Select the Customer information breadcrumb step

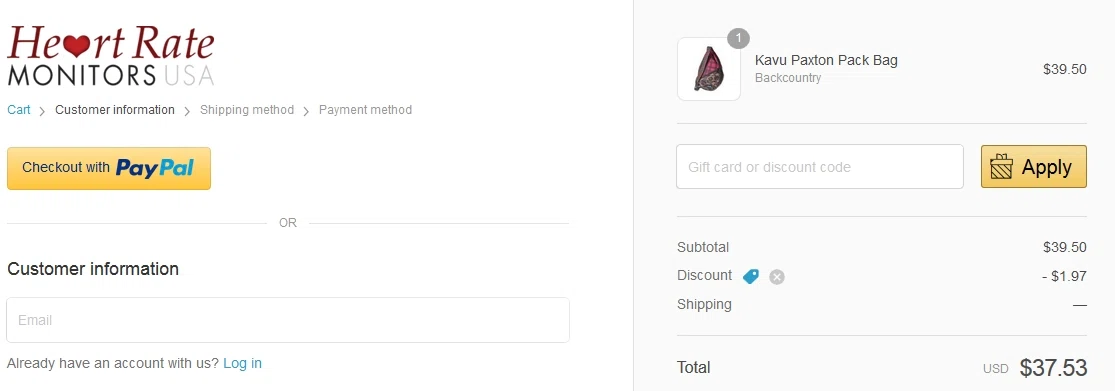(114, 109)
